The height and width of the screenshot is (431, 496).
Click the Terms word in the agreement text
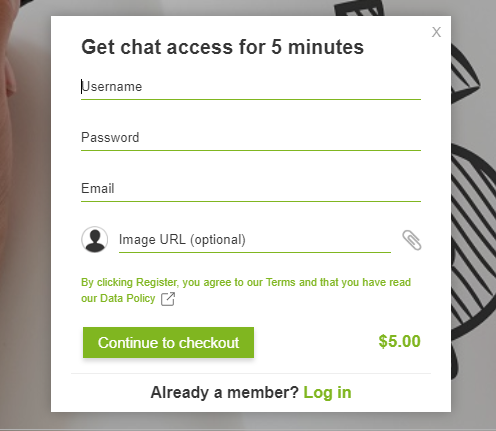click(x=281, y=282)
